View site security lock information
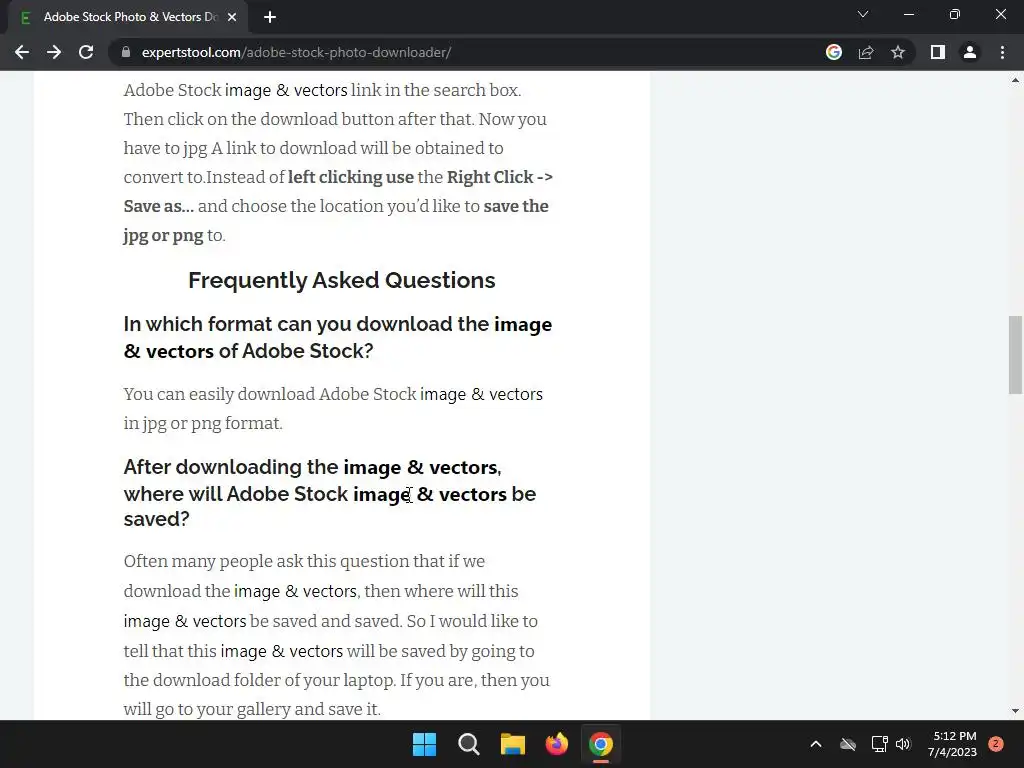Screen dimensions: 1024x768 click(126, 52)
